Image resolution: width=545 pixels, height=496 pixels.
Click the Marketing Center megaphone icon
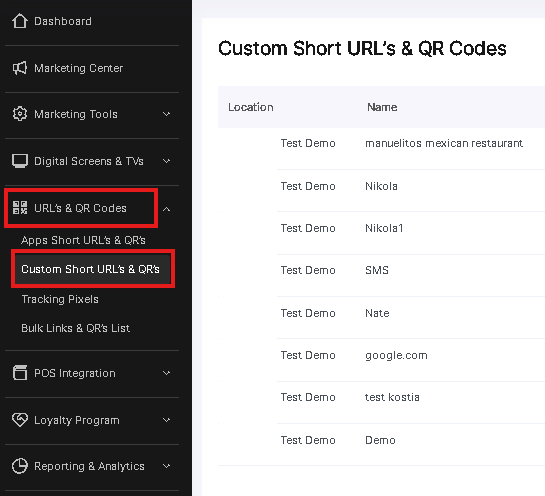[x=20, y=68]
